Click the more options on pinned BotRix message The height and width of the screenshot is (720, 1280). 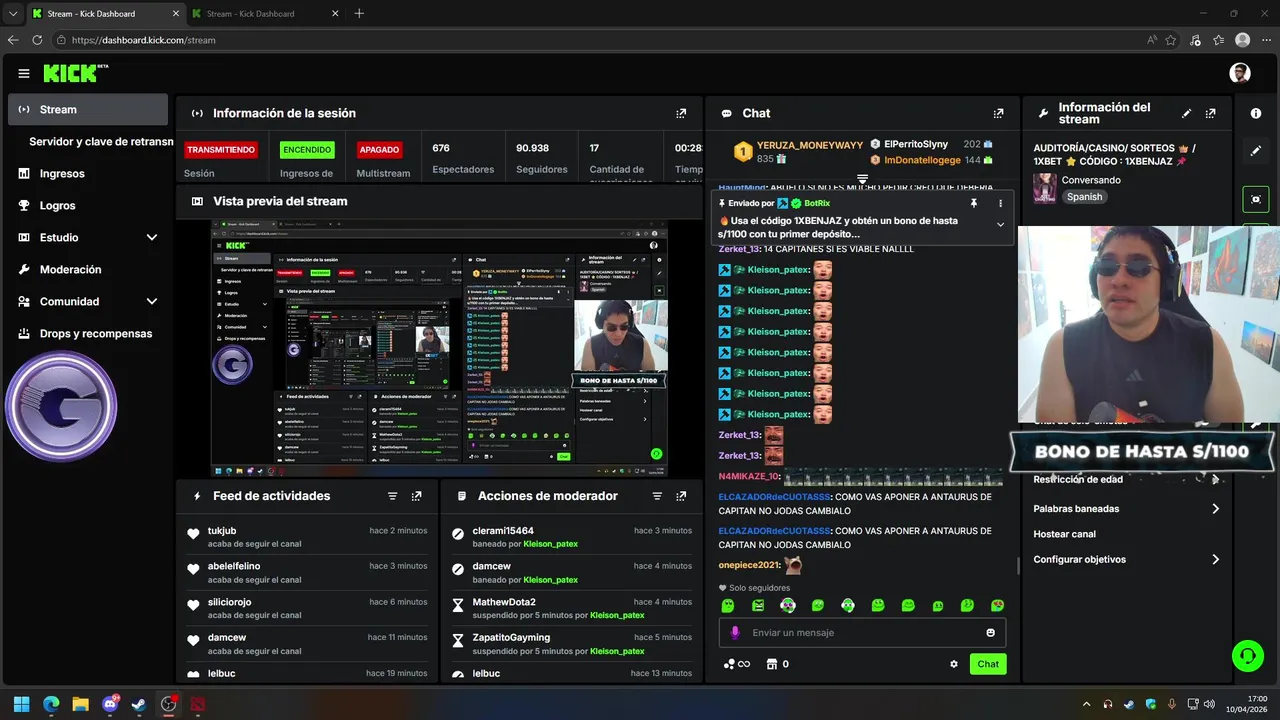pos(1000,203)
